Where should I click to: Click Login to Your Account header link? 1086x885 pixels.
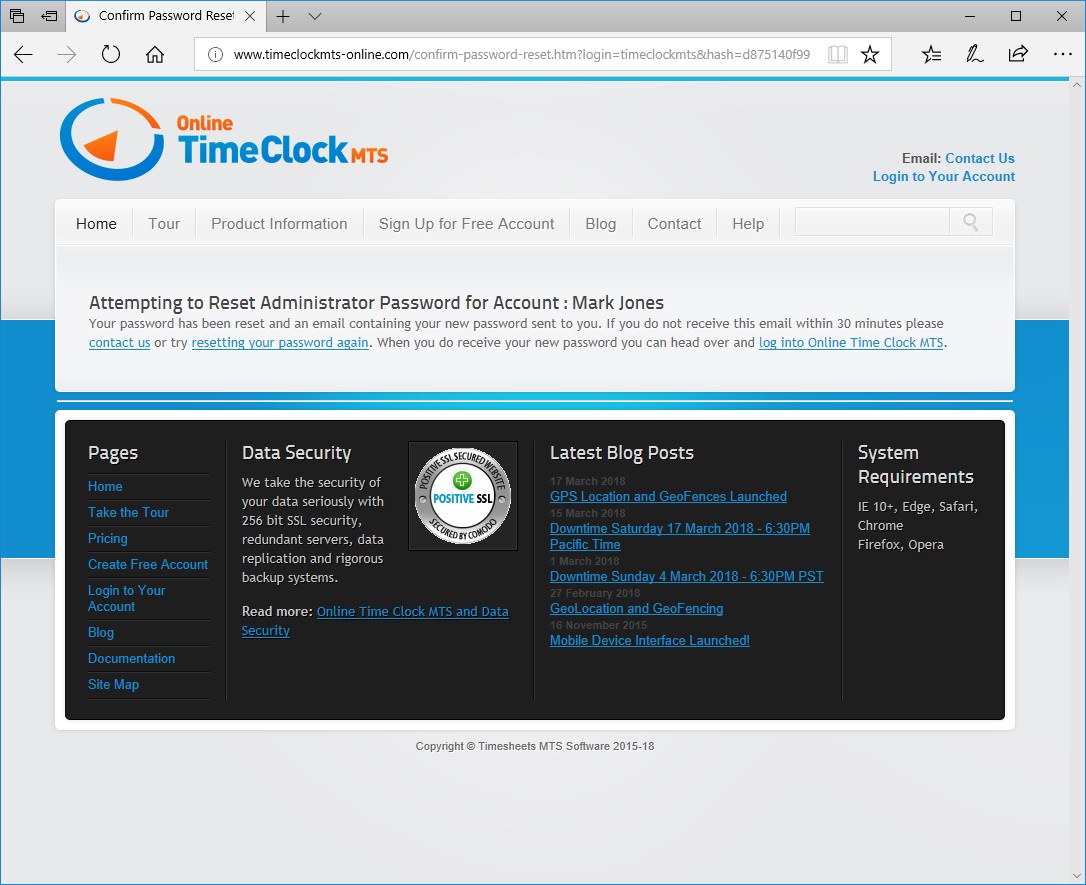click(943, 176)
